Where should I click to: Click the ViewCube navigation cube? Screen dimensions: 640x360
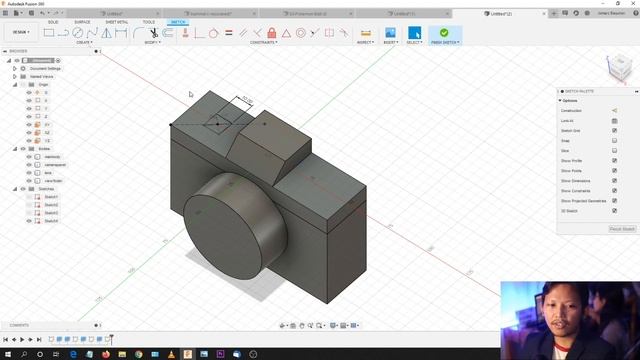coord(620,67)
